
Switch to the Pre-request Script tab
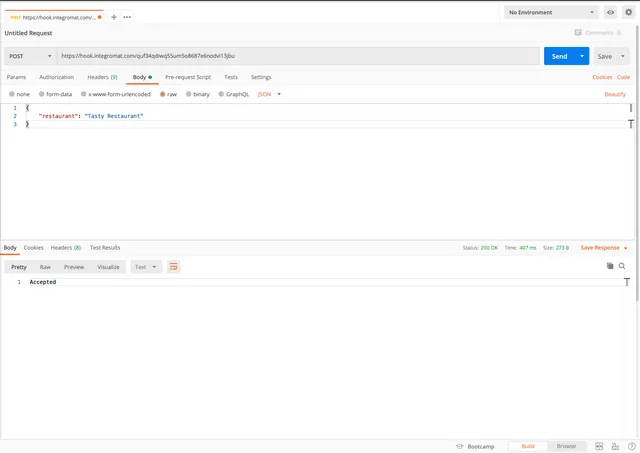pos(188,77)
